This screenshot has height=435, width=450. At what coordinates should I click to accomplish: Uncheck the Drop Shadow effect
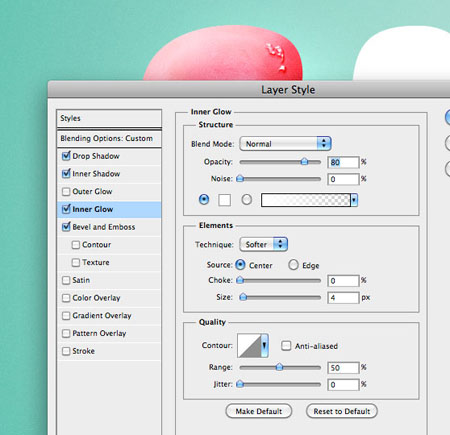[x=66, y=156]
